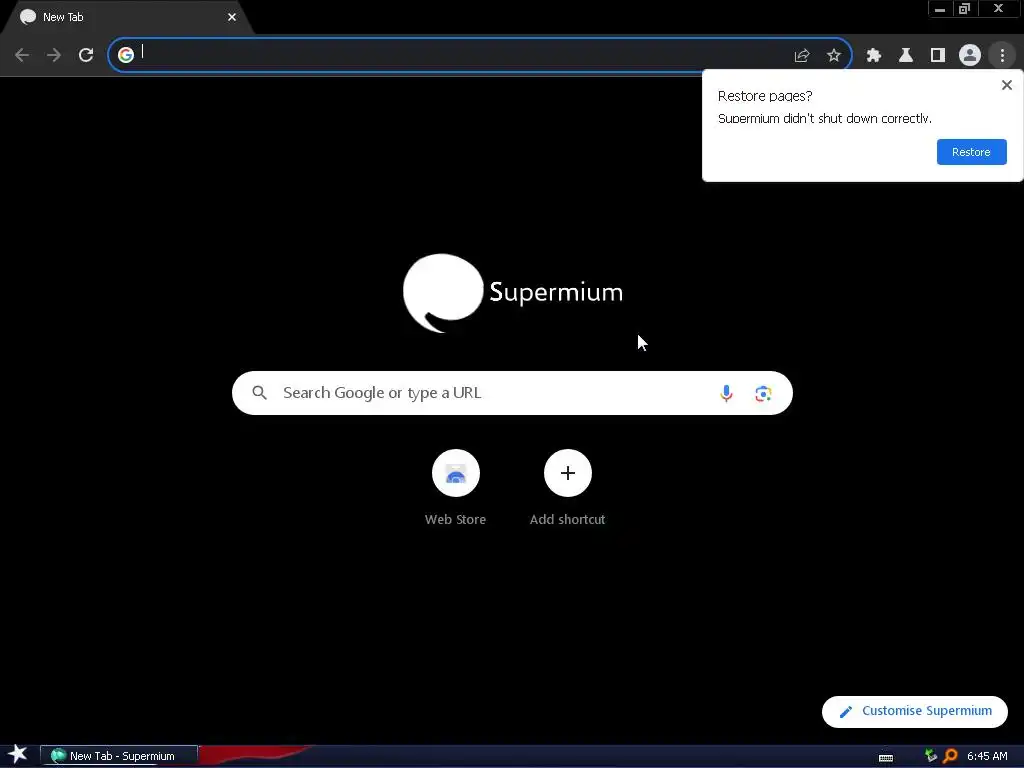The height and width of the screenshot is (768, 1024).
Task: Open the Extensions puzzle icon
Action: [874, 56]
